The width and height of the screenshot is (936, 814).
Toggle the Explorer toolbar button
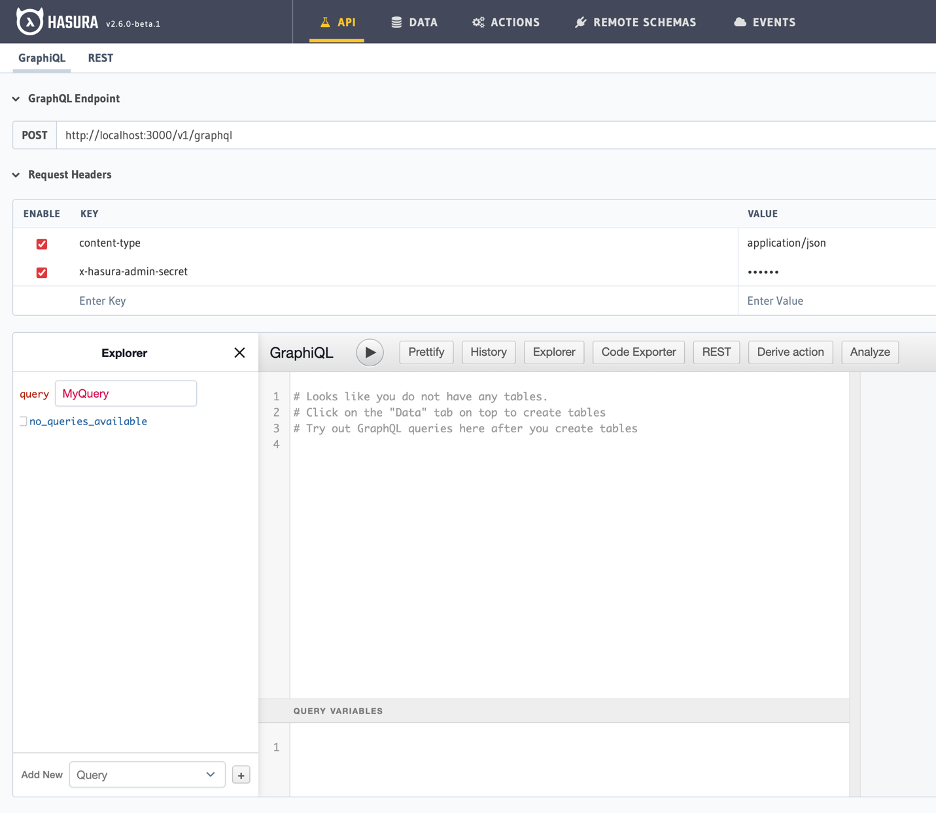pos(554,352)
